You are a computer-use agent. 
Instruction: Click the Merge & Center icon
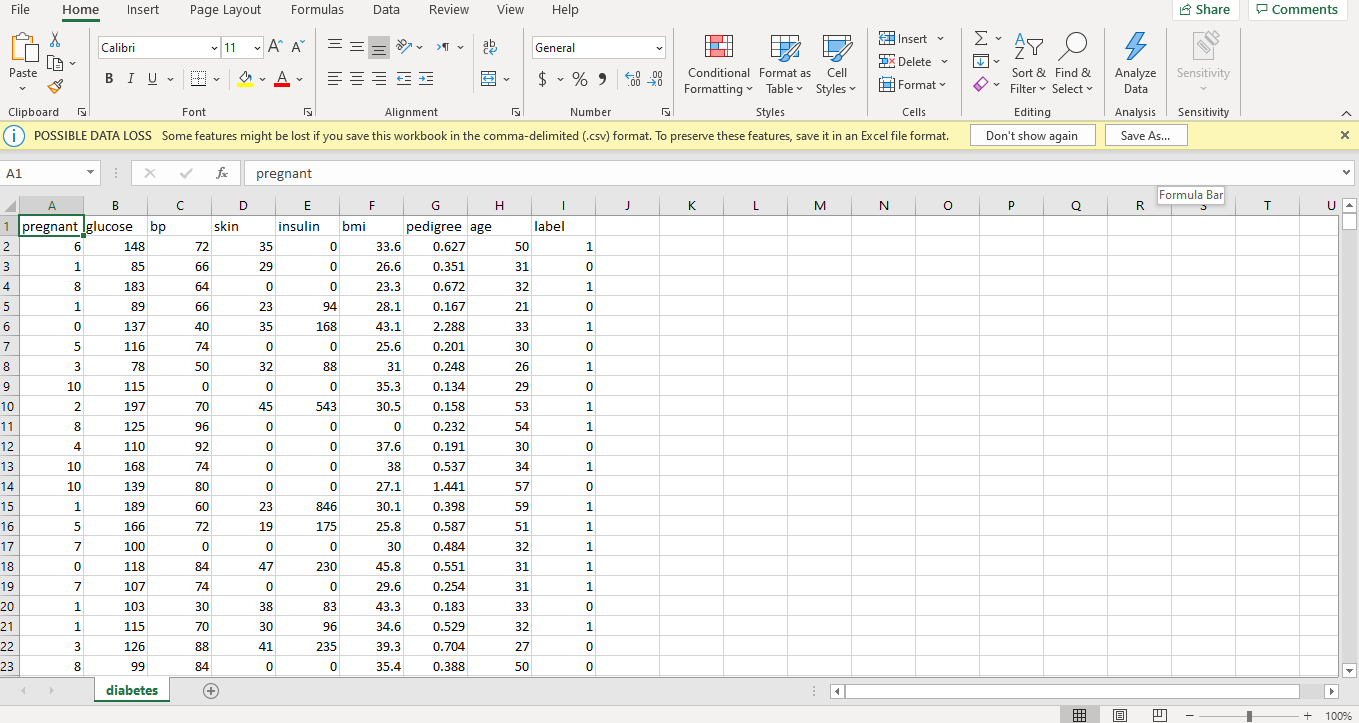490,79
